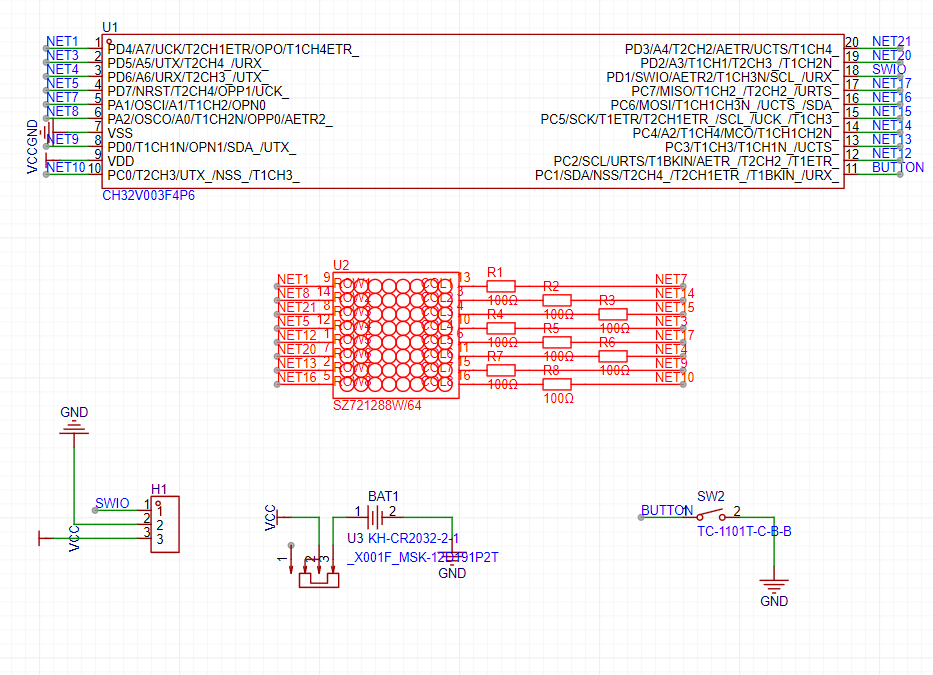933x675 pixels.
Task: Select resistor R7 symbol
Action: pyautogui.click(x=501, y=370)
